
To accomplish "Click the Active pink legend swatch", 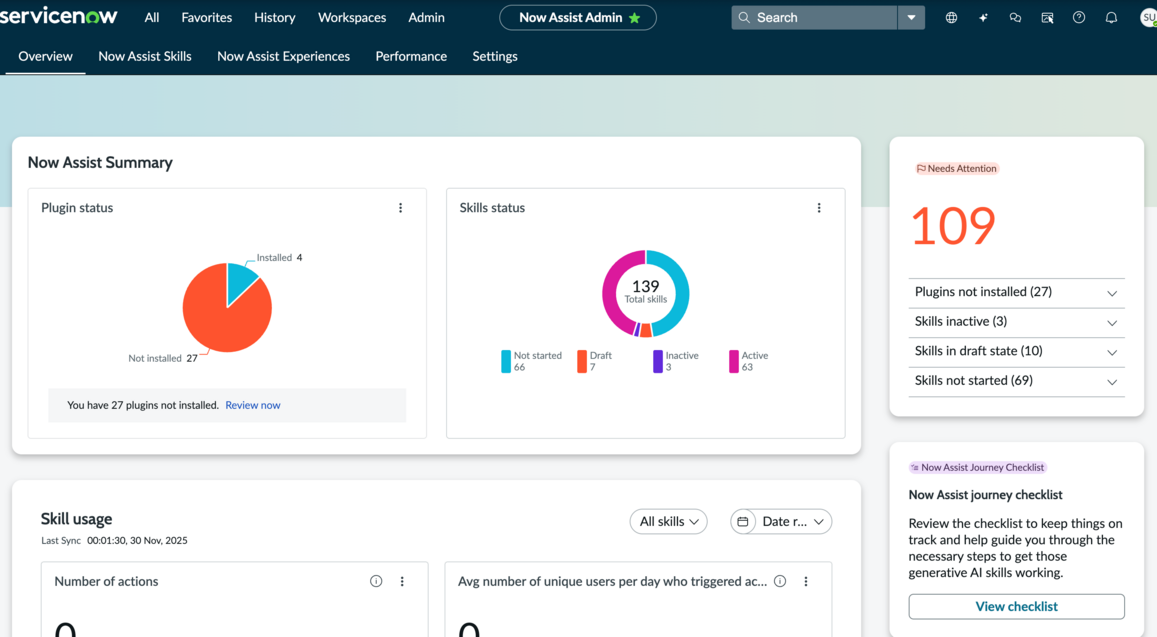I will click(734, 362).
